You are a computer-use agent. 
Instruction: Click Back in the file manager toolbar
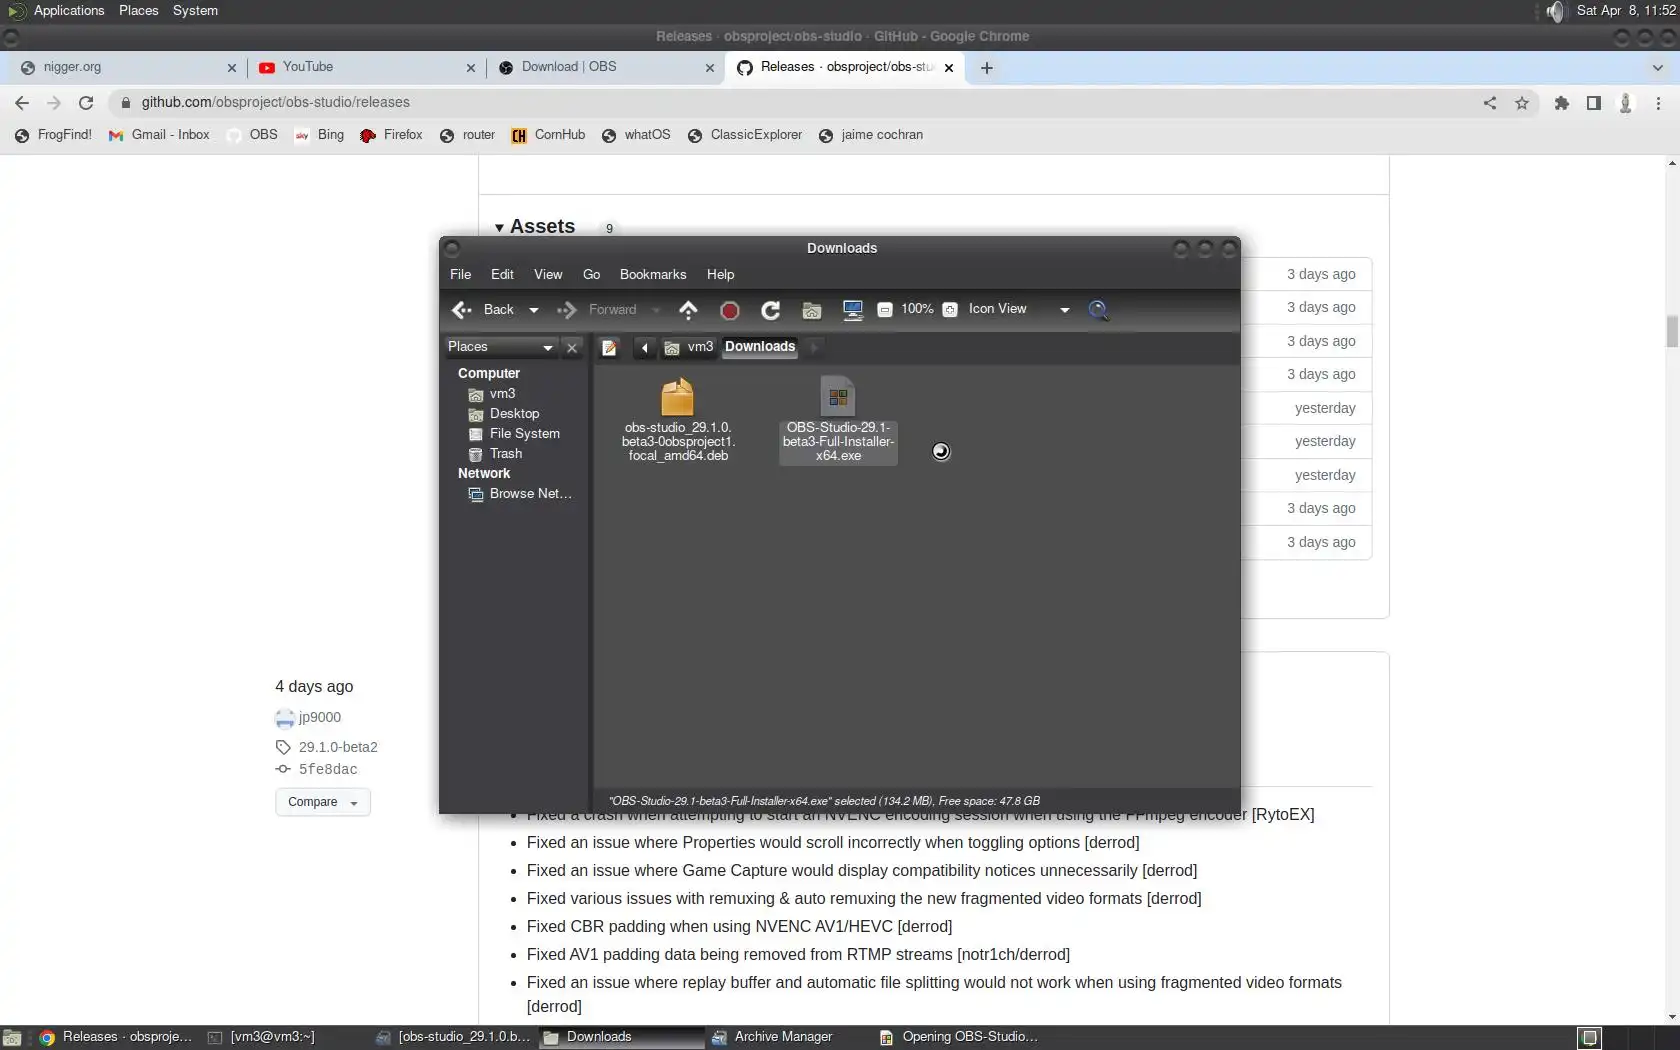(483, 310)
